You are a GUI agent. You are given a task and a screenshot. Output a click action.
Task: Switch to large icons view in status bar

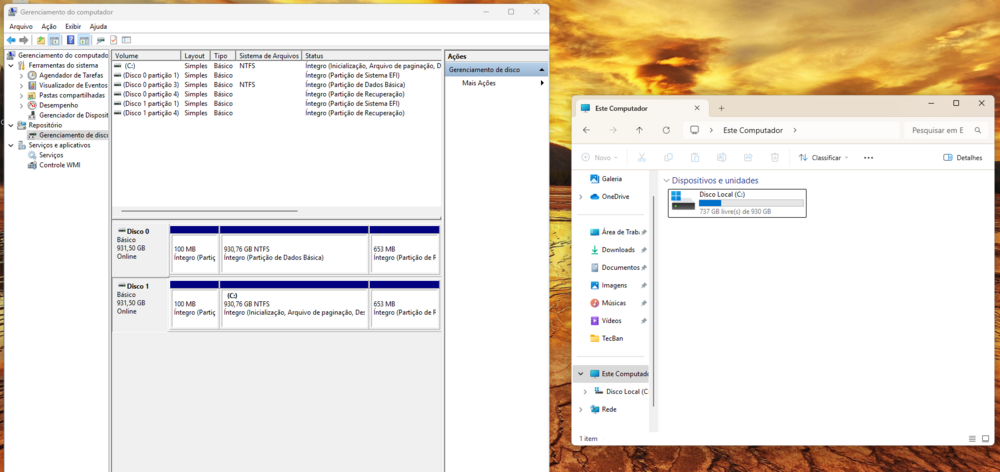(x=985, y=439)
